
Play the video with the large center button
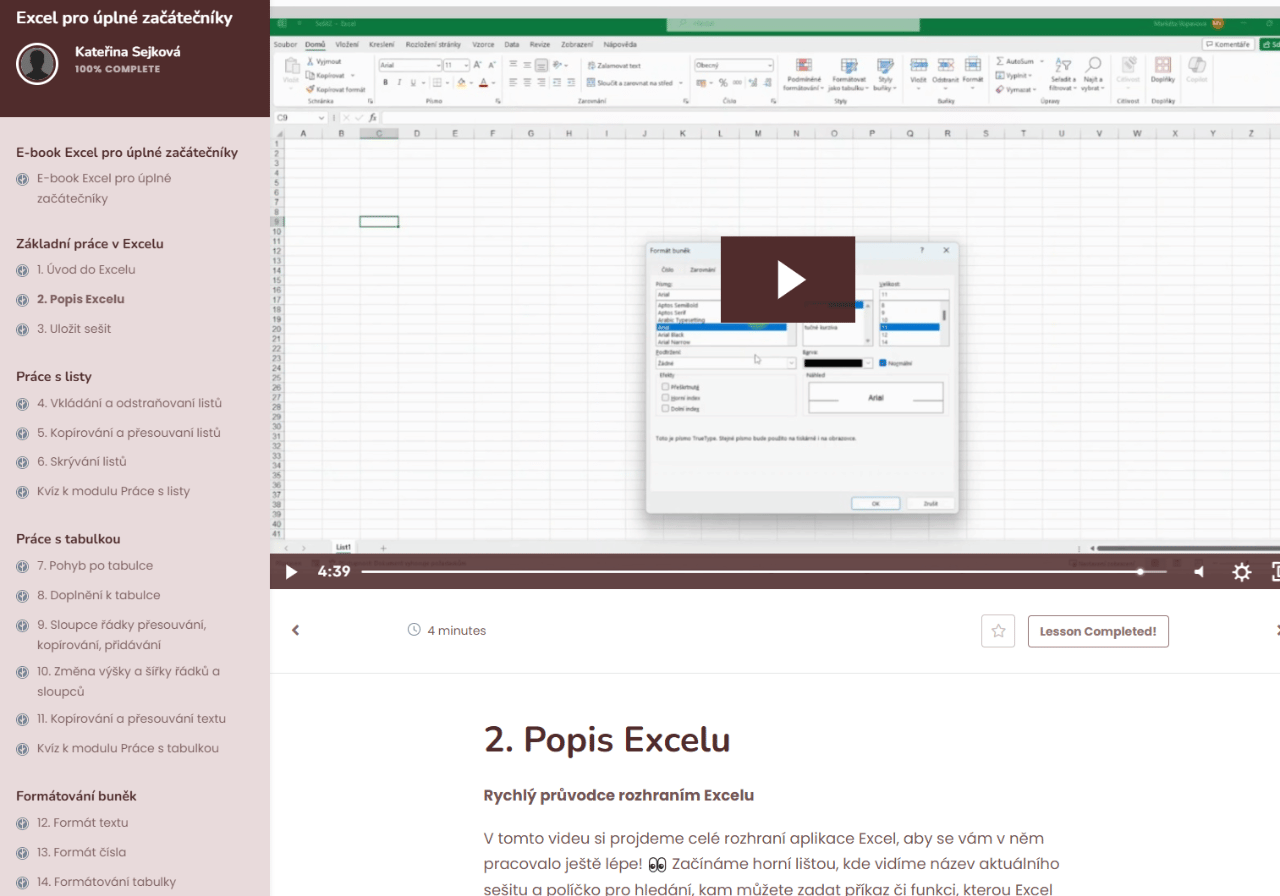788,280
